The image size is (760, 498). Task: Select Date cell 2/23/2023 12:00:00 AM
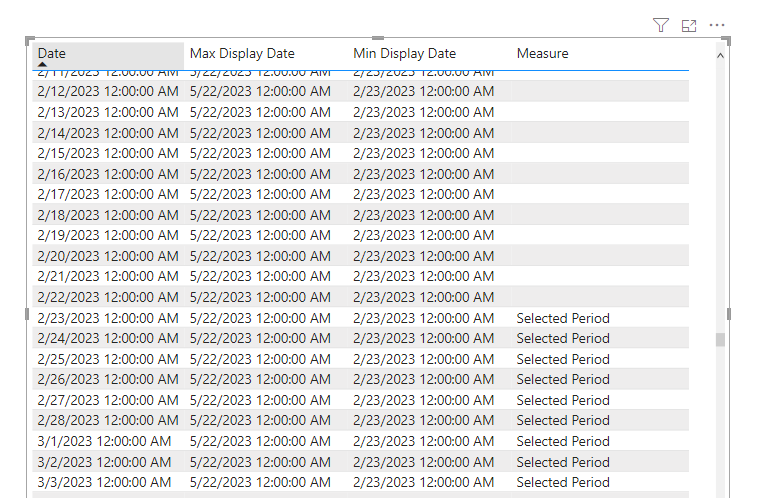108,318
